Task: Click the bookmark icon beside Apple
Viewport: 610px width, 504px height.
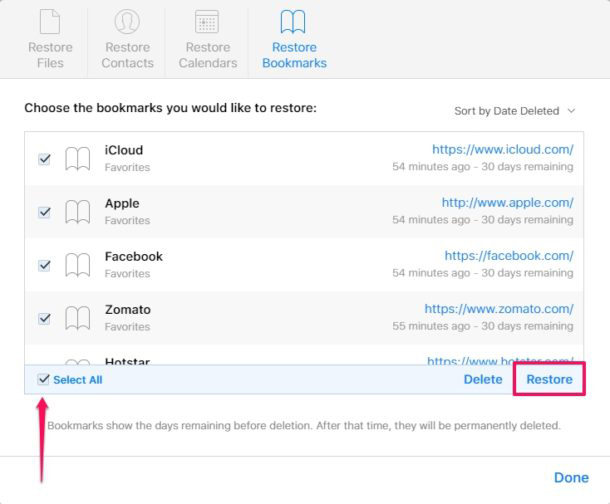Action: pos(77,212)
